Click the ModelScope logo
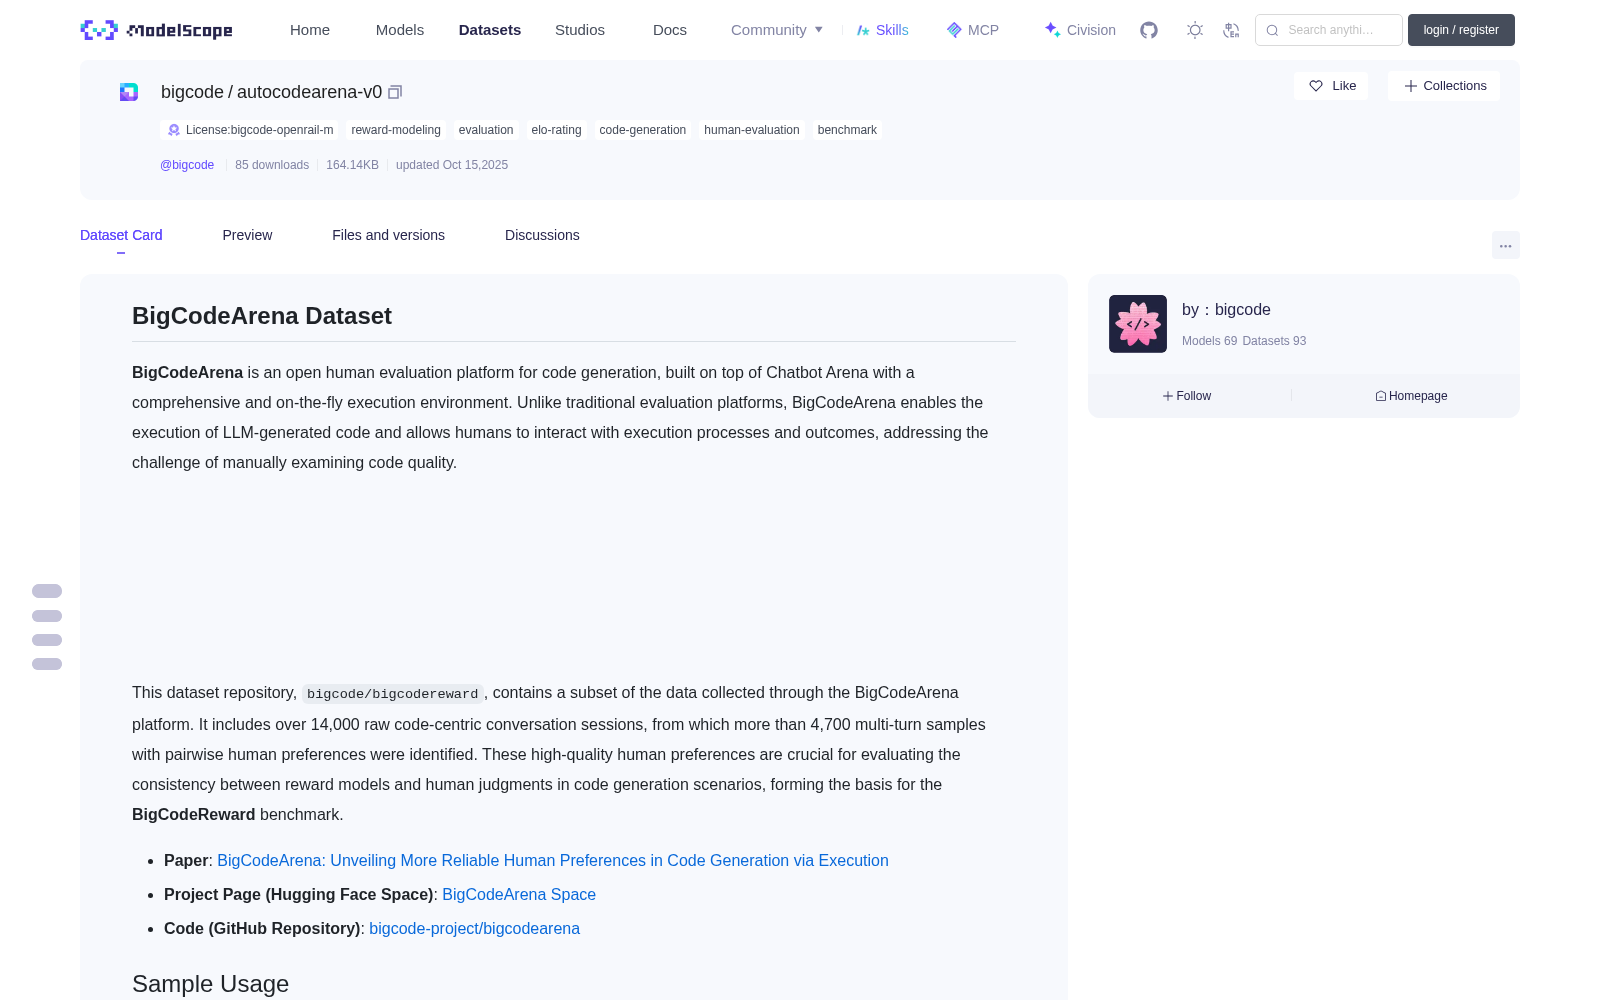This screenshot has height=1000, width=1600. coord(156,30)
